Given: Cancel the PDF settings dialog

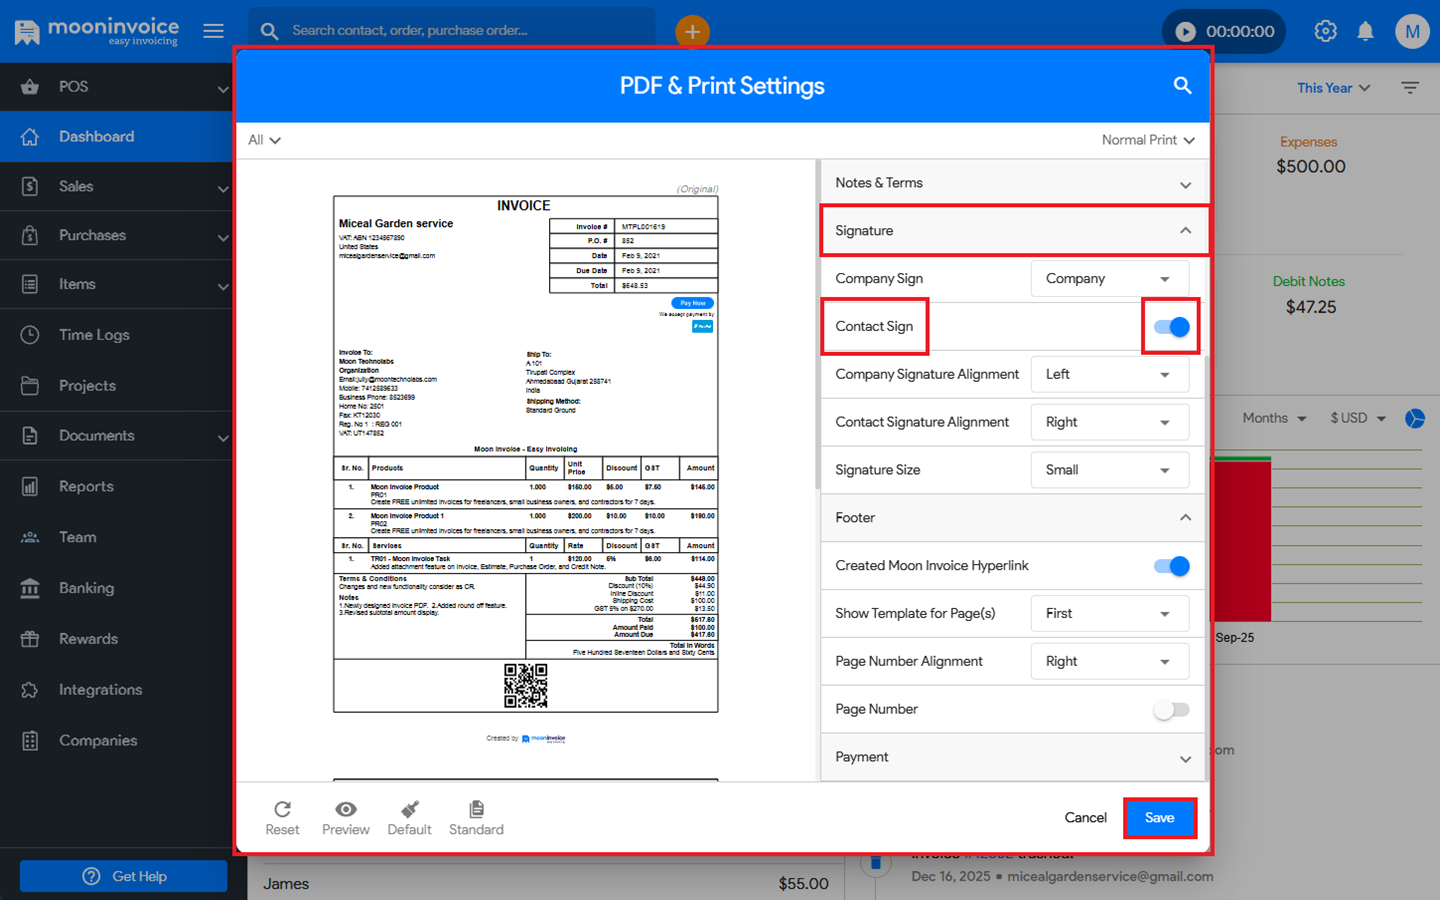Looking at the screenshot, I should click(x=1085, y=818).
